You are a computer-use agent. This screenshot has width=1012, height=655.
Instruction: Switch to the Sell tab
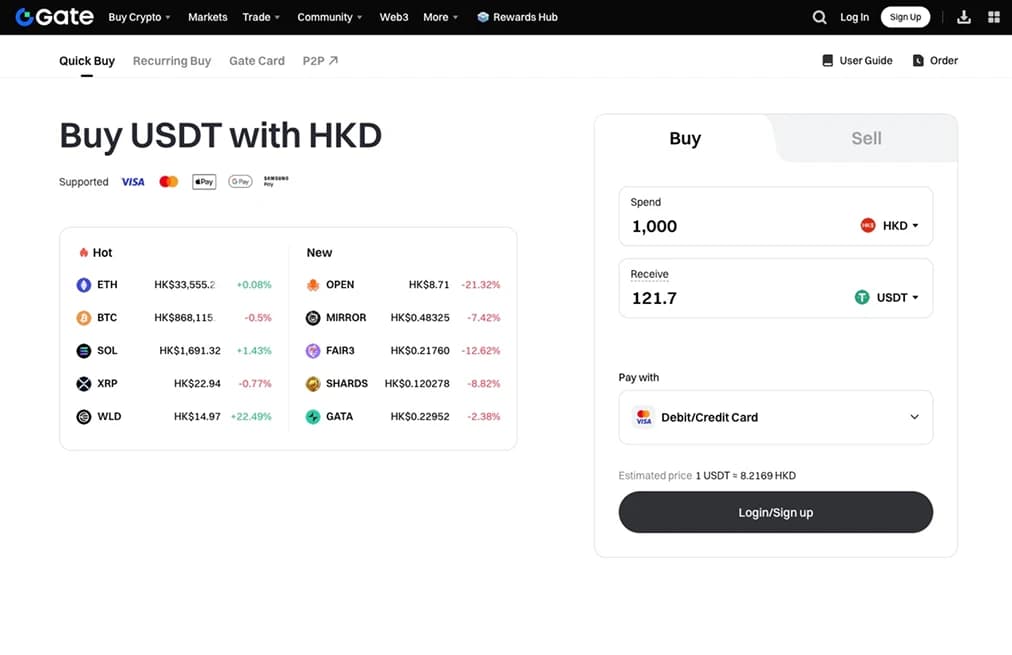[866, 138]
